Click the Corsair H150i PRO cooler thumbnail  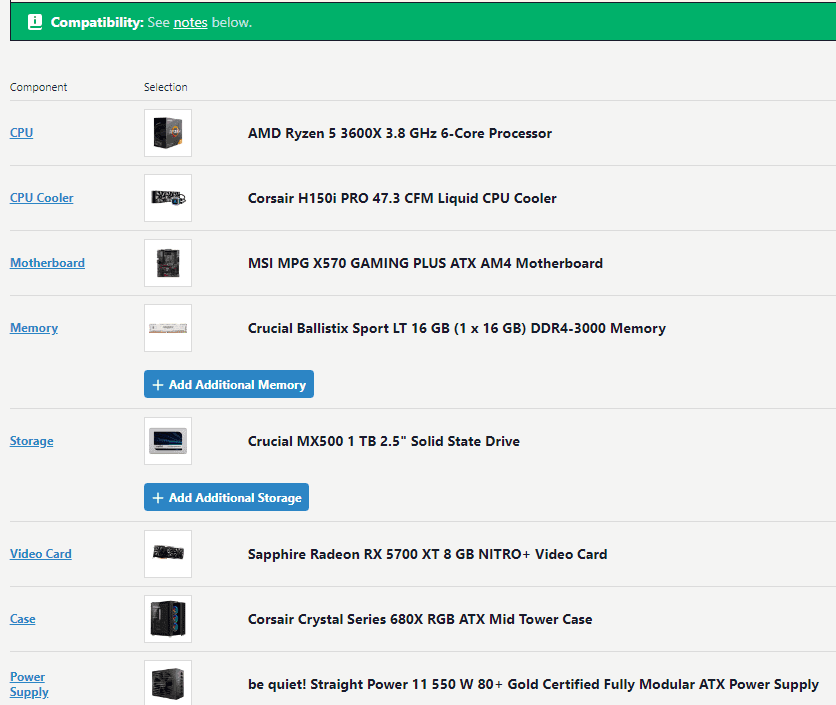point(168,198)
